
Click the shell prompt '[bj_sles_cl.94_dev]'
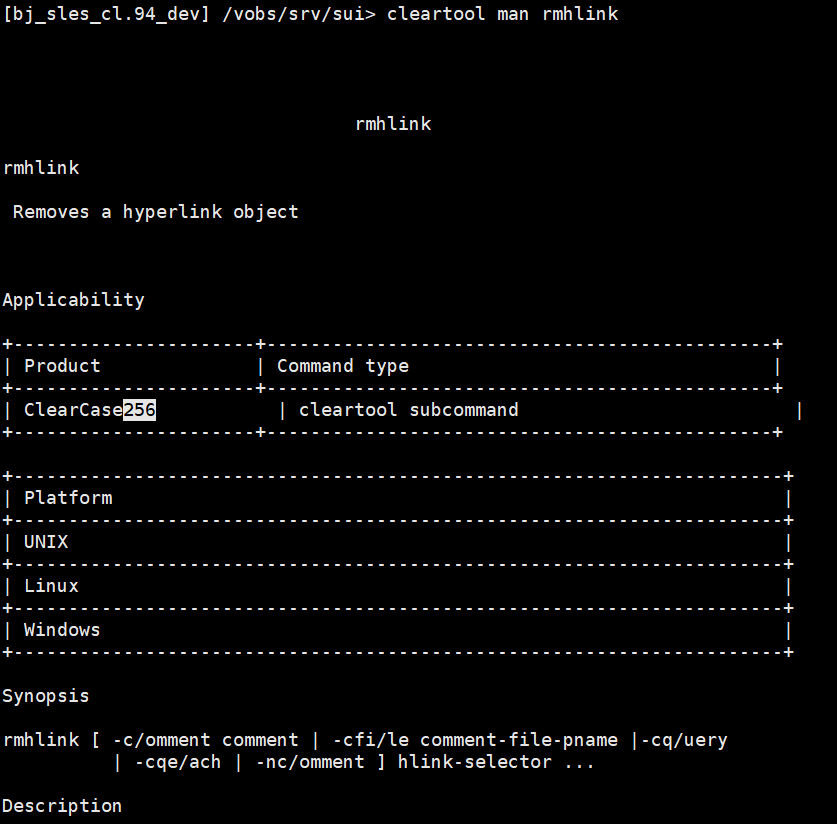tap(106, 14)
